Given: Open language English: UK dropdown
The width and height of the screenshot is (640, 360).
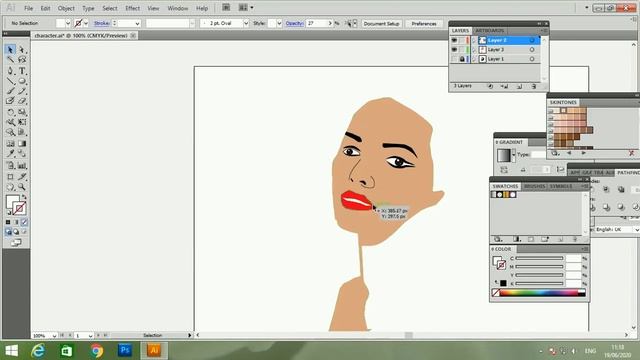Looking at the screenshot, I should tap(636, 230).
